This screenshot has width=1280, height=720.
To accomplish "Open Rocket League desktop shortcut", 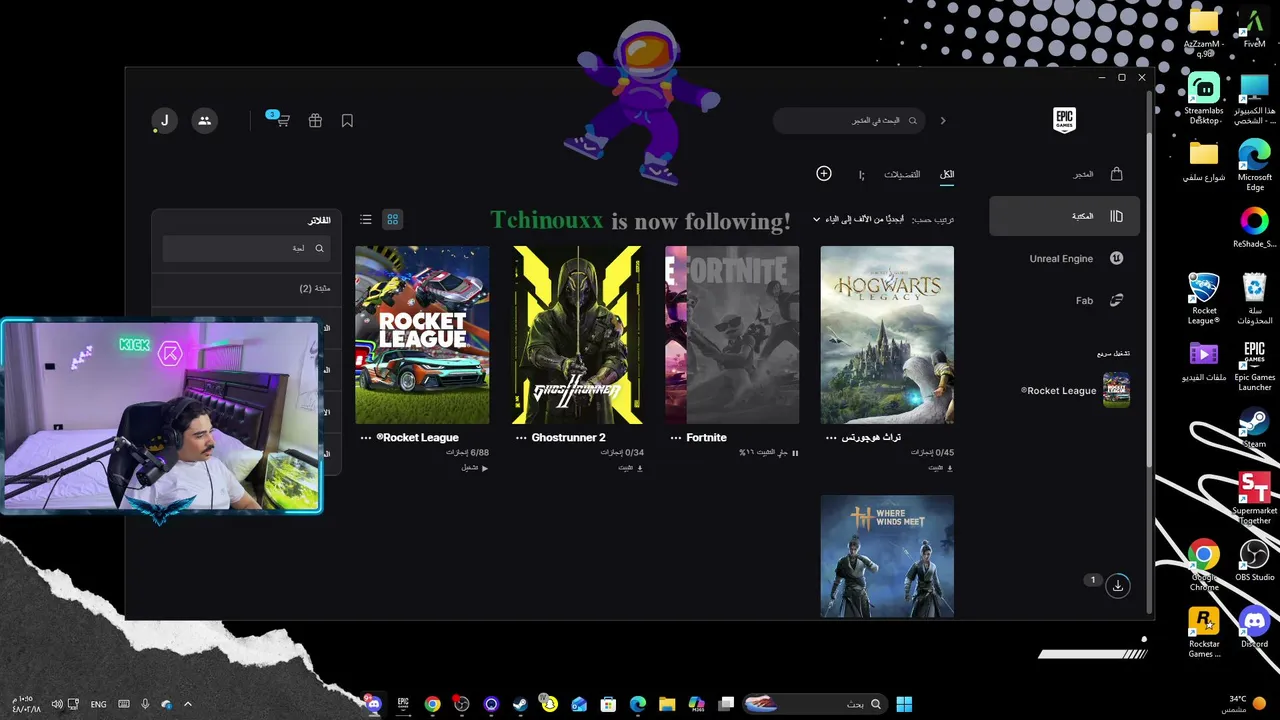I will (1204, 298).
